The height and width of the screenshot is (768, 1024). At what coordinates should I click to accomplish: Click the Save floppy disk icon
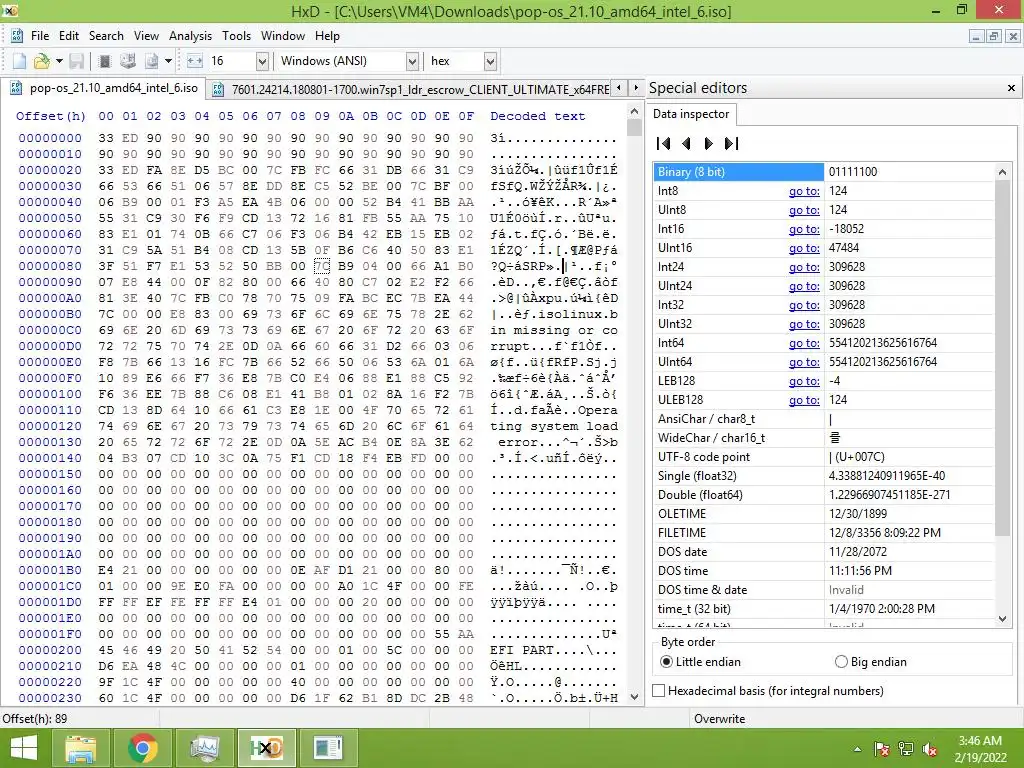coord(77,61)
